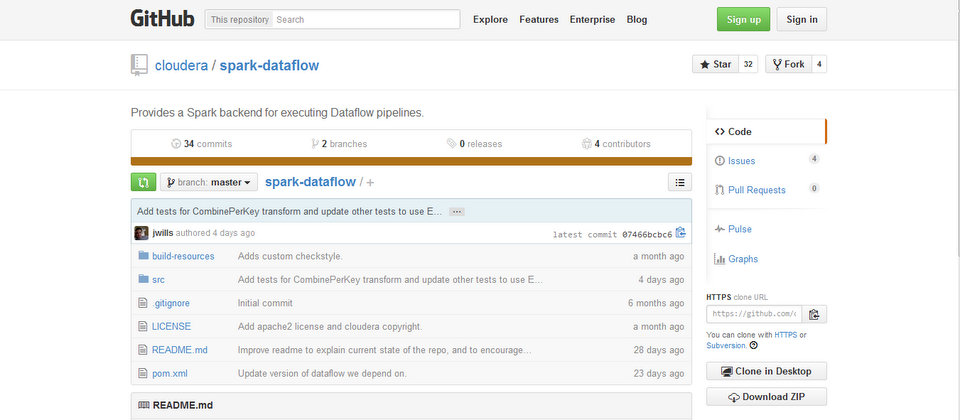Image resolution: width=960 pixels, height=420 pixels.
Task: Copy the latest commit SHA to clipboard
Action: 681,233
